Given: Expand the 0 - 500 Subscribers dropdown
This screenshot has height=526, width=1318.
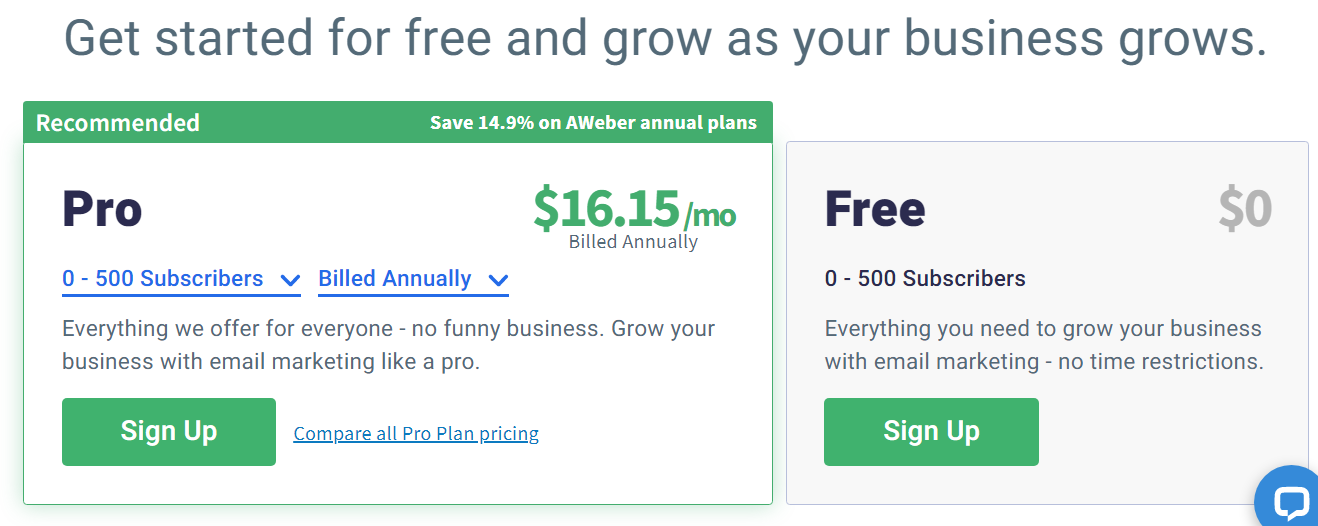Looking at the screenshot, I should tap(181, 280).
